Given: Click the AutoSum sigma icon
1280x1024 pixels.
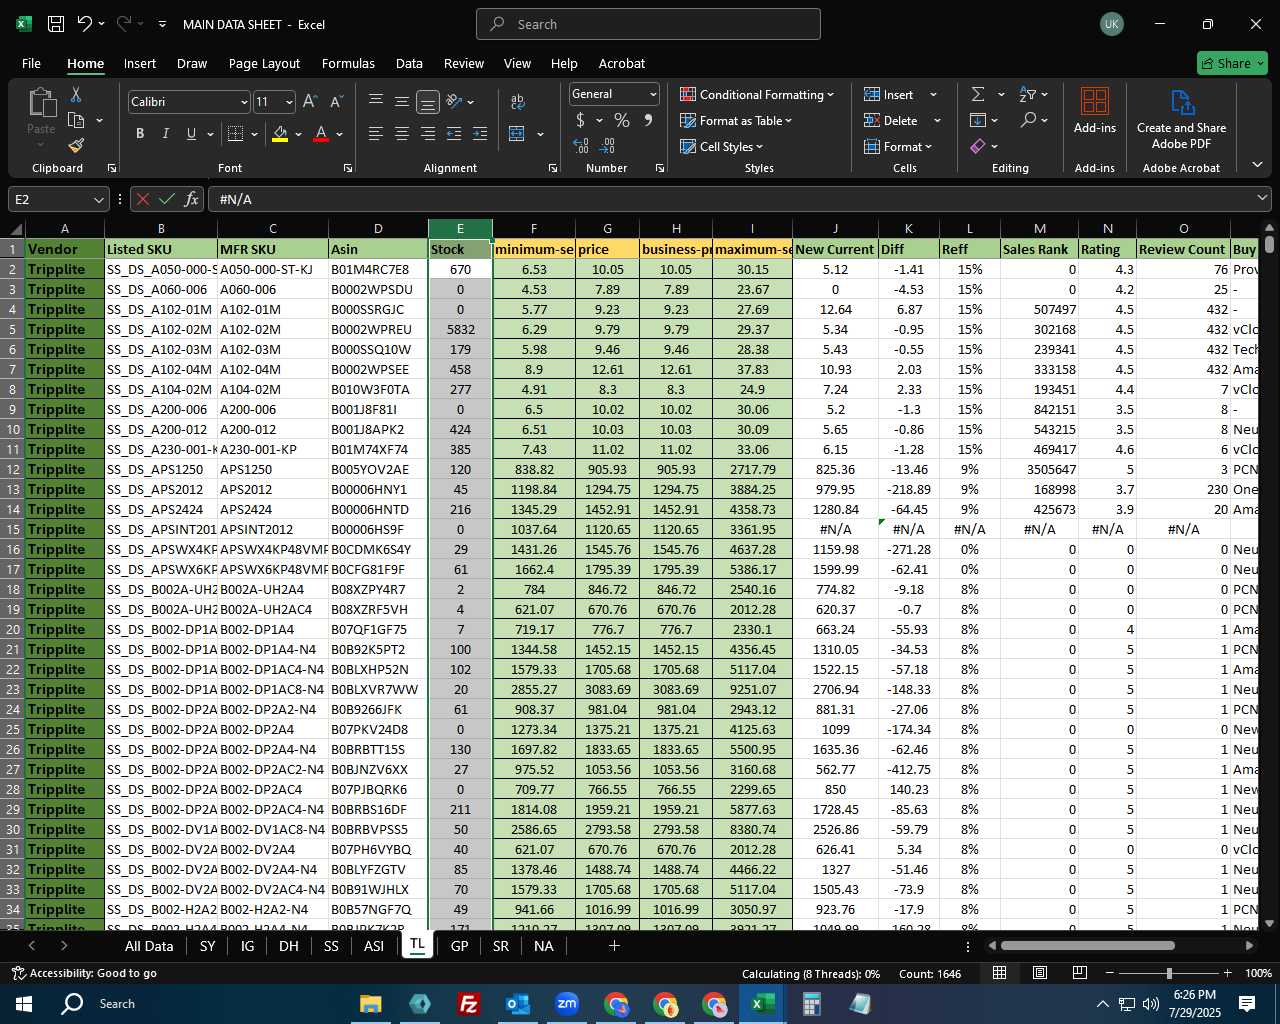Looking at the screenshot, I should coord(978,94).
